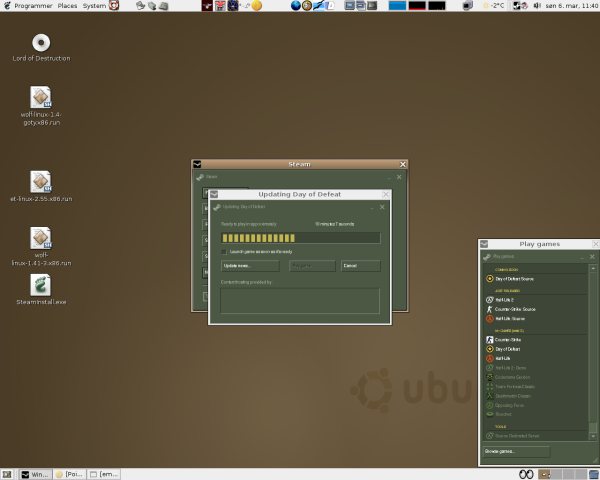Click the round orange launcher in top panel
The width and height of the screenshot is (600, 480).
(x=257, y=5)
